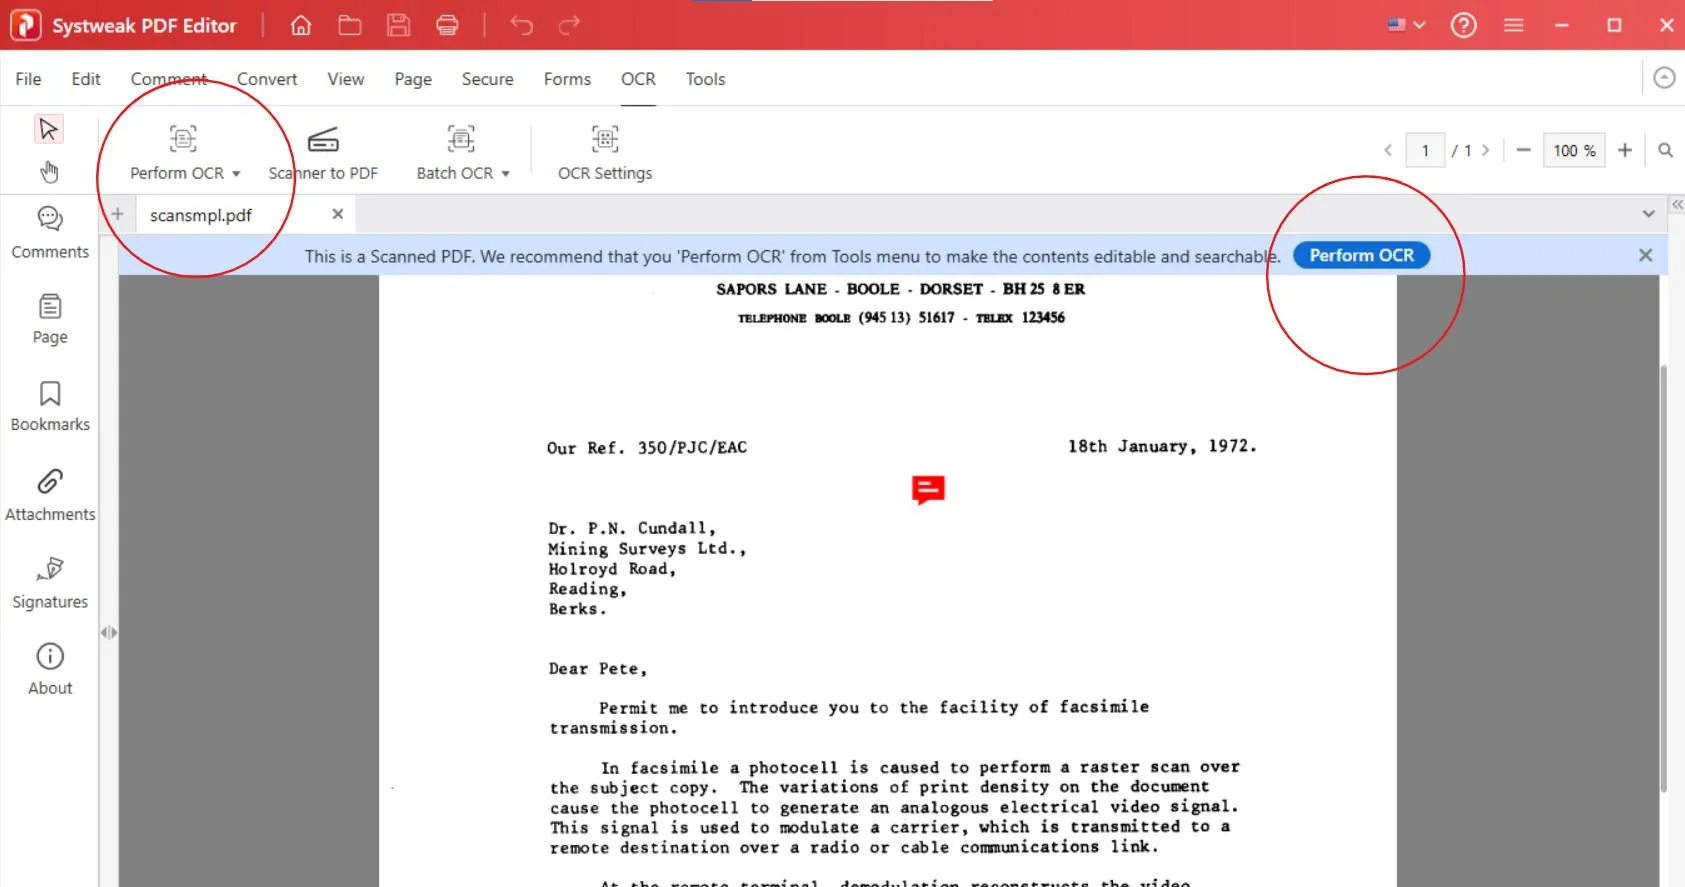
Task: Open the Bookmarks side panel
Action: tap(50, 406)
